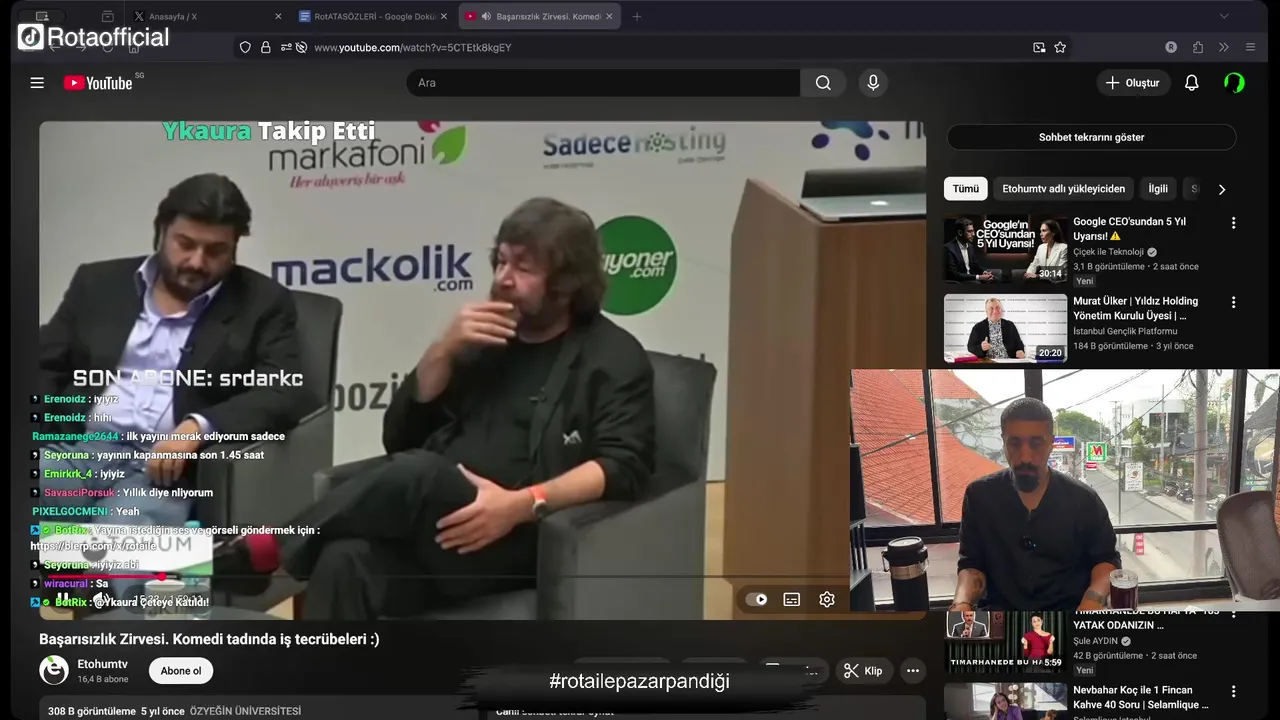The image size is (1280, 720).
Task: Click the R extension icon in toolbar
Action: point(1171,47)
